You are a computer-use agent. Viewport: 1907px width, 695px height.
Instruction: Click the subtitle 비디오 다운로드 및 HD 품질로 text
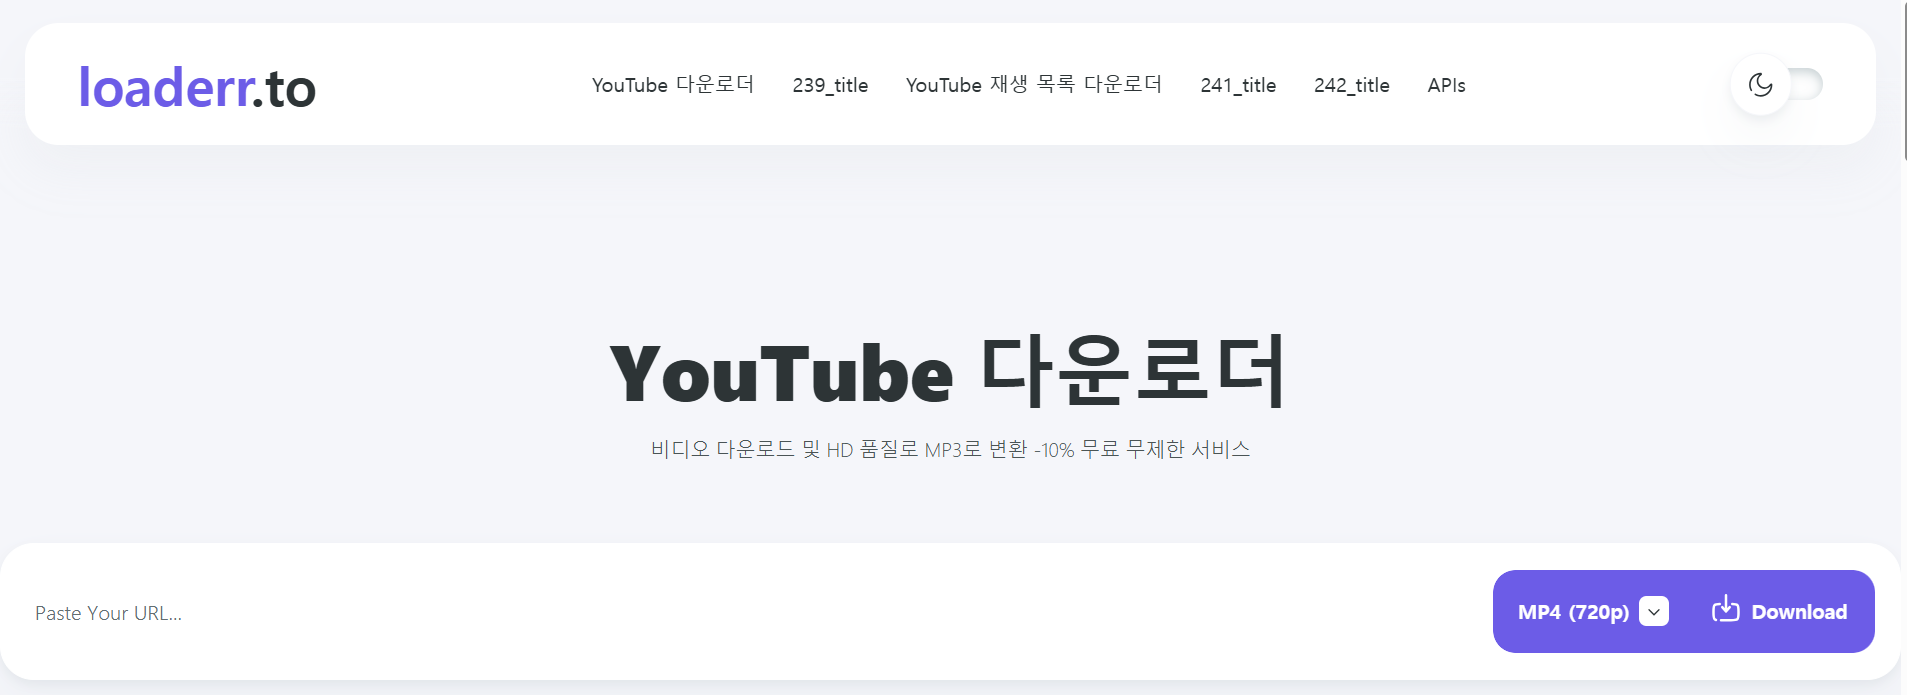pos(950,449)
